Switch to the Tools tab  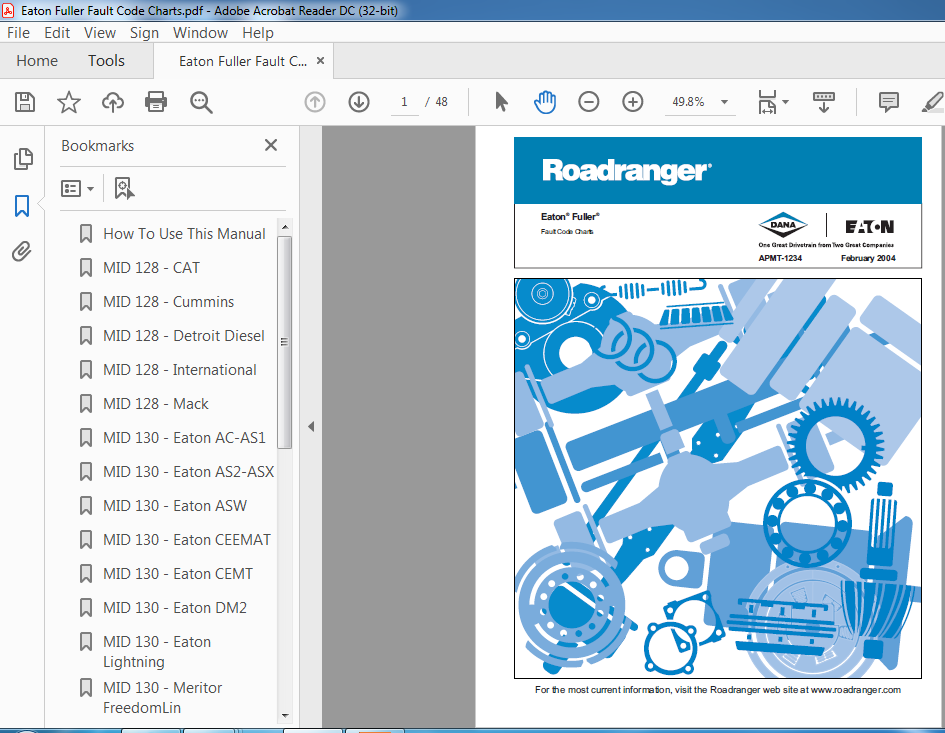coord(106,61)
